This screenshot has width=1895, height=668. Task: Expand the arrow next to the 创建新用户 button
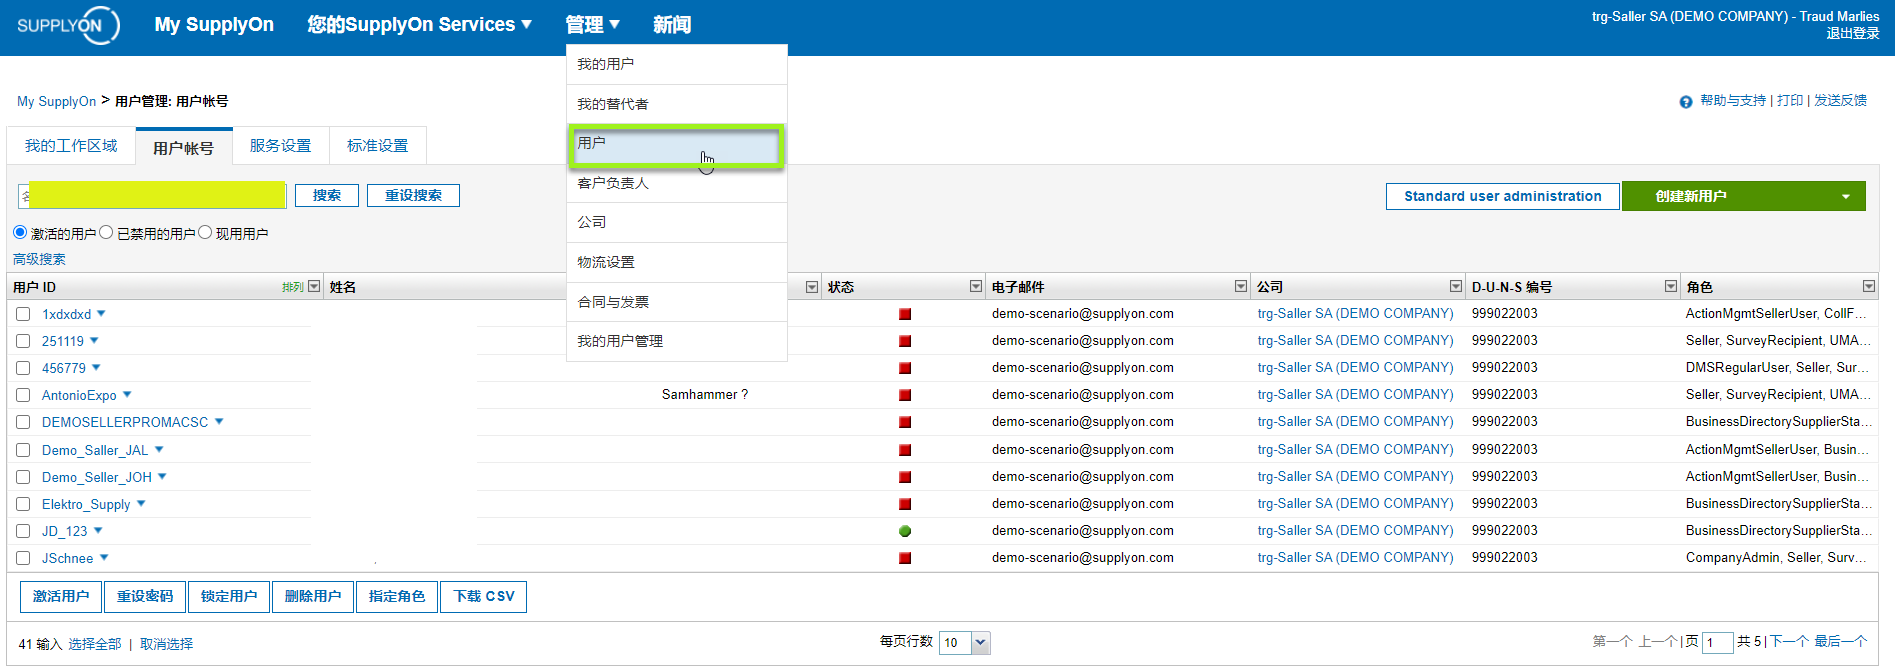tap(1846, 196)
